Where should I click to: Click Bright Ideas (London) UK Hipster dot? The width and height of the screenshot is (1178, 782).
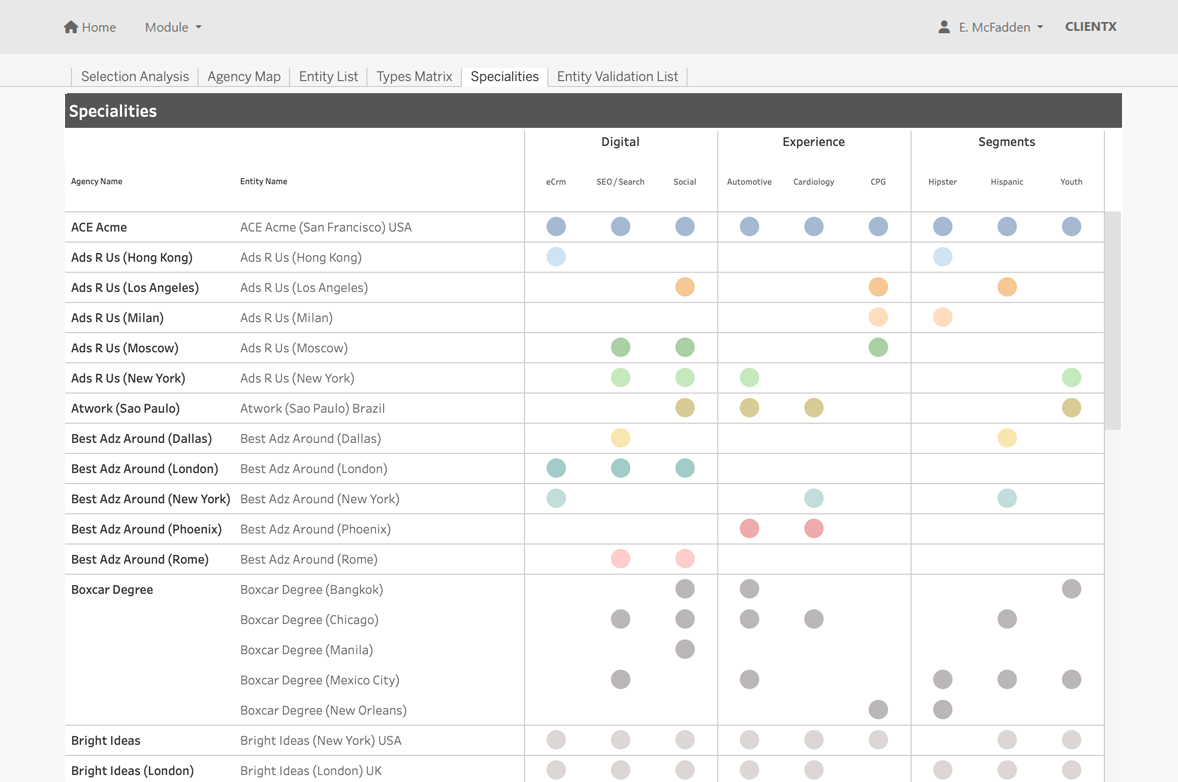[x=943, y=770]
